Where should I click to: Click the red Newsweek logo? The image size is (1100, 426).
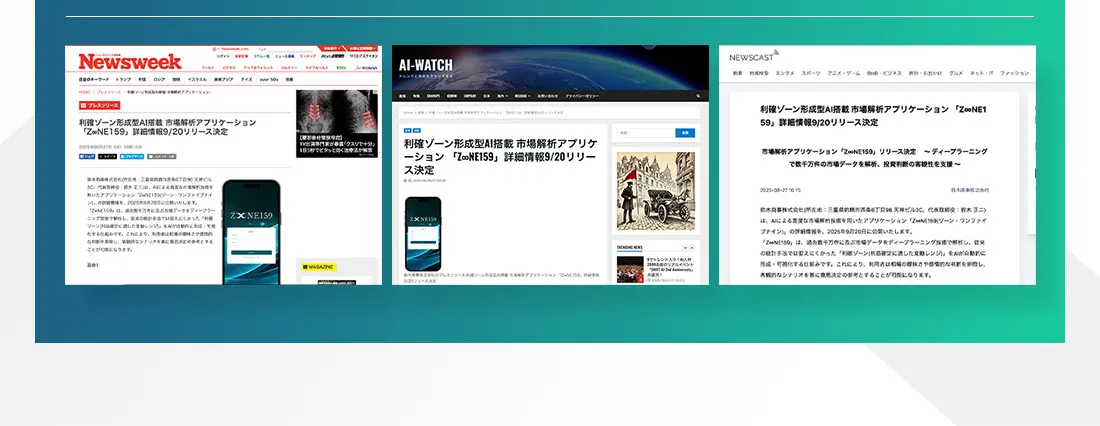pos(130,61)
